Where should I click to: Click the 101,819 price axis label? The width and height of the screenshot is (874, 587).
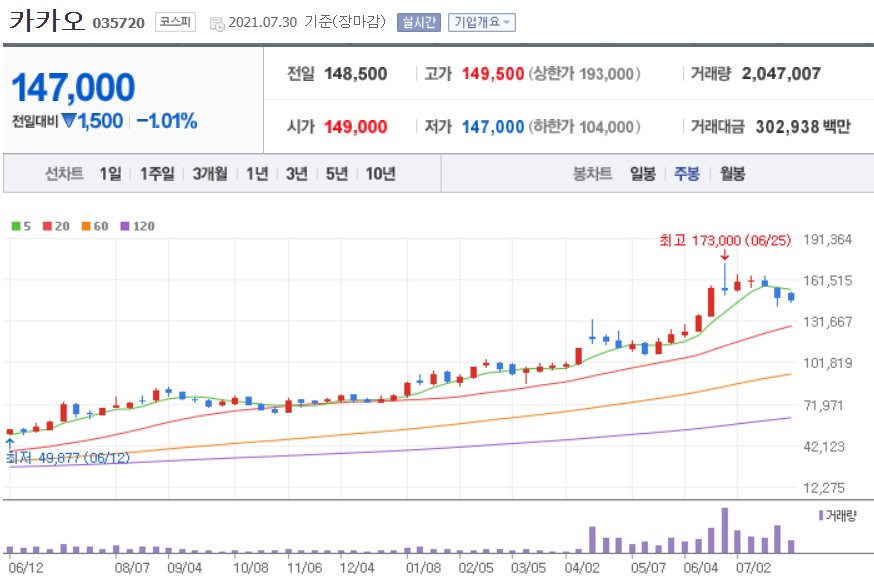827,363
